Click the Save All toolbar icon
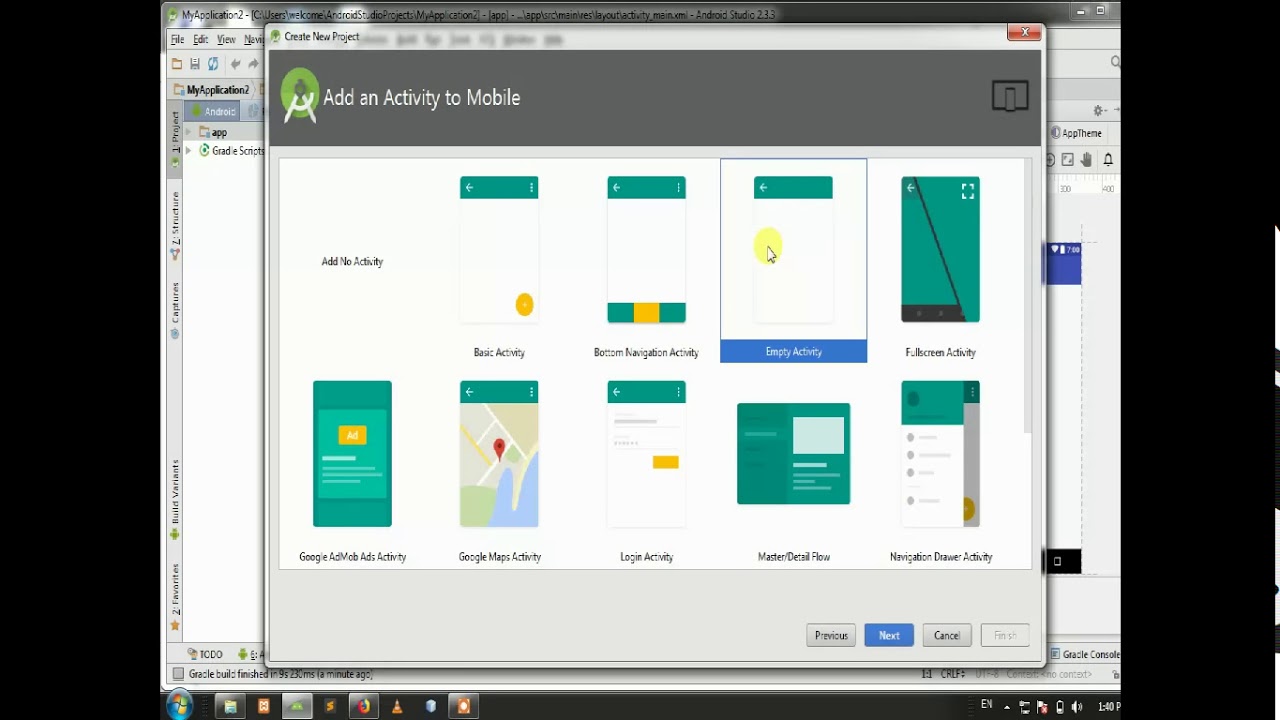The image size is (1280, 720). coord(195,64)
